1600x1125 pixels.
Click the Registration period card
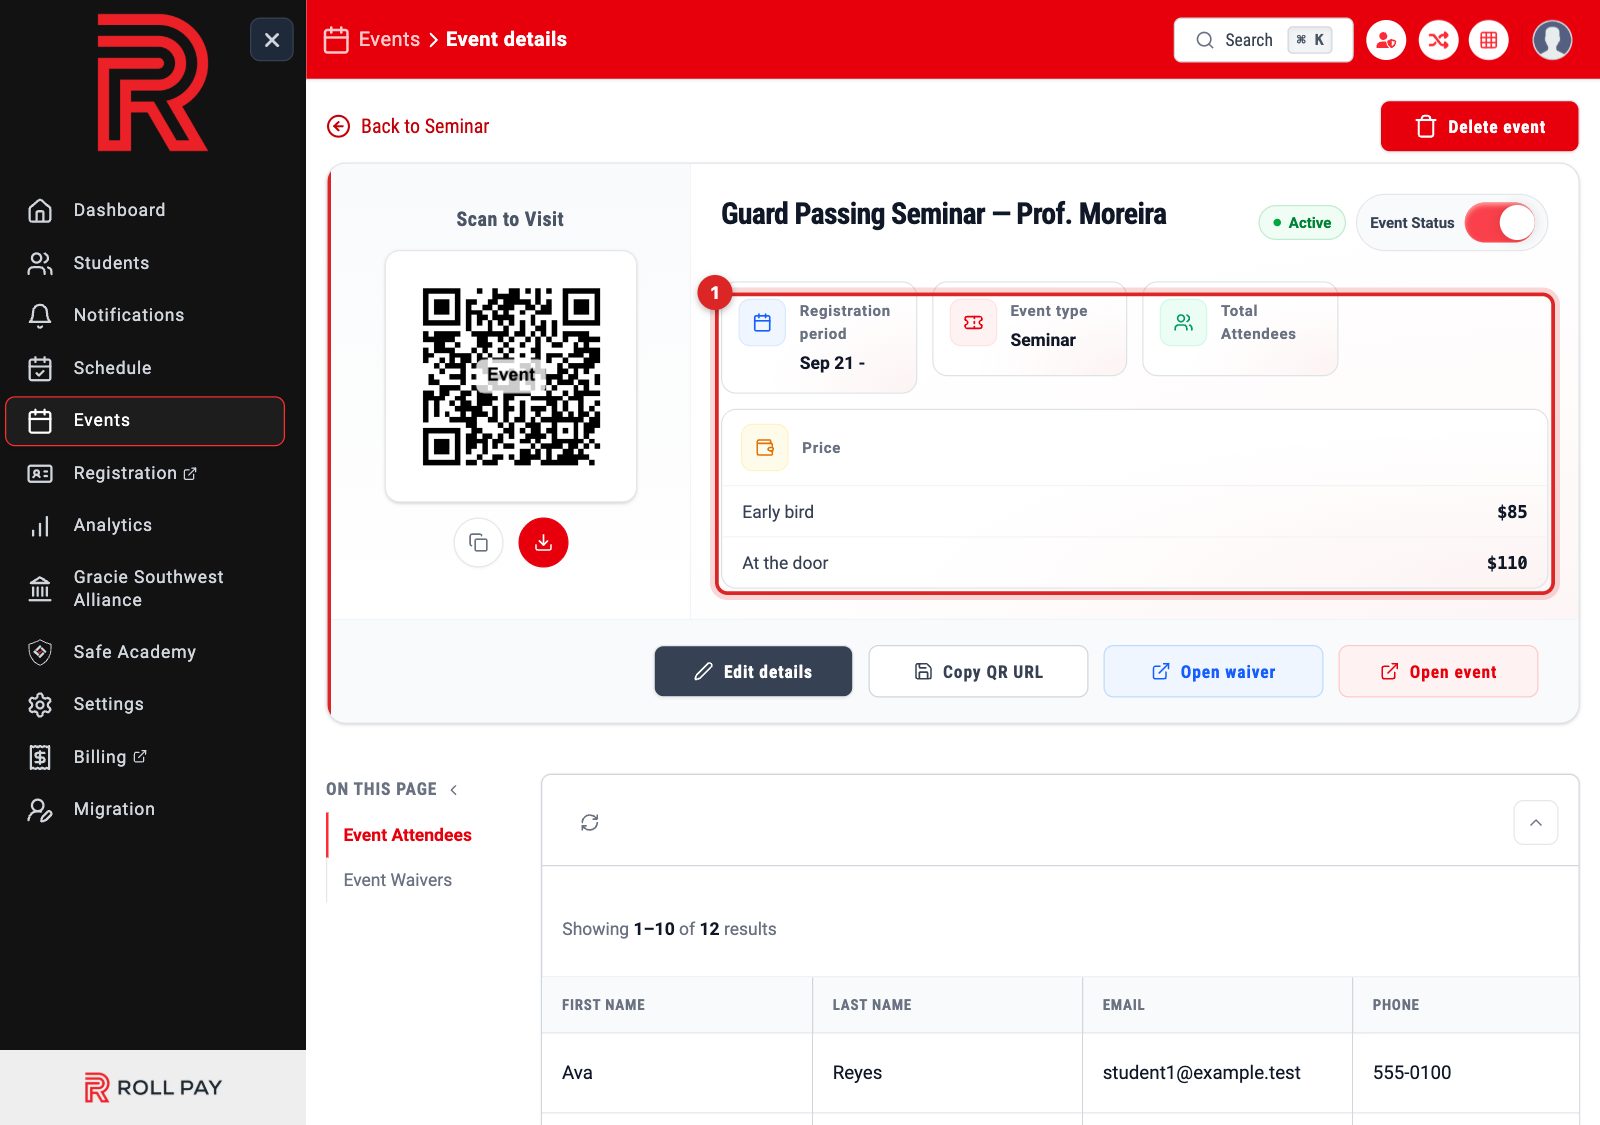pyautogui.click(x=819, y=338)
